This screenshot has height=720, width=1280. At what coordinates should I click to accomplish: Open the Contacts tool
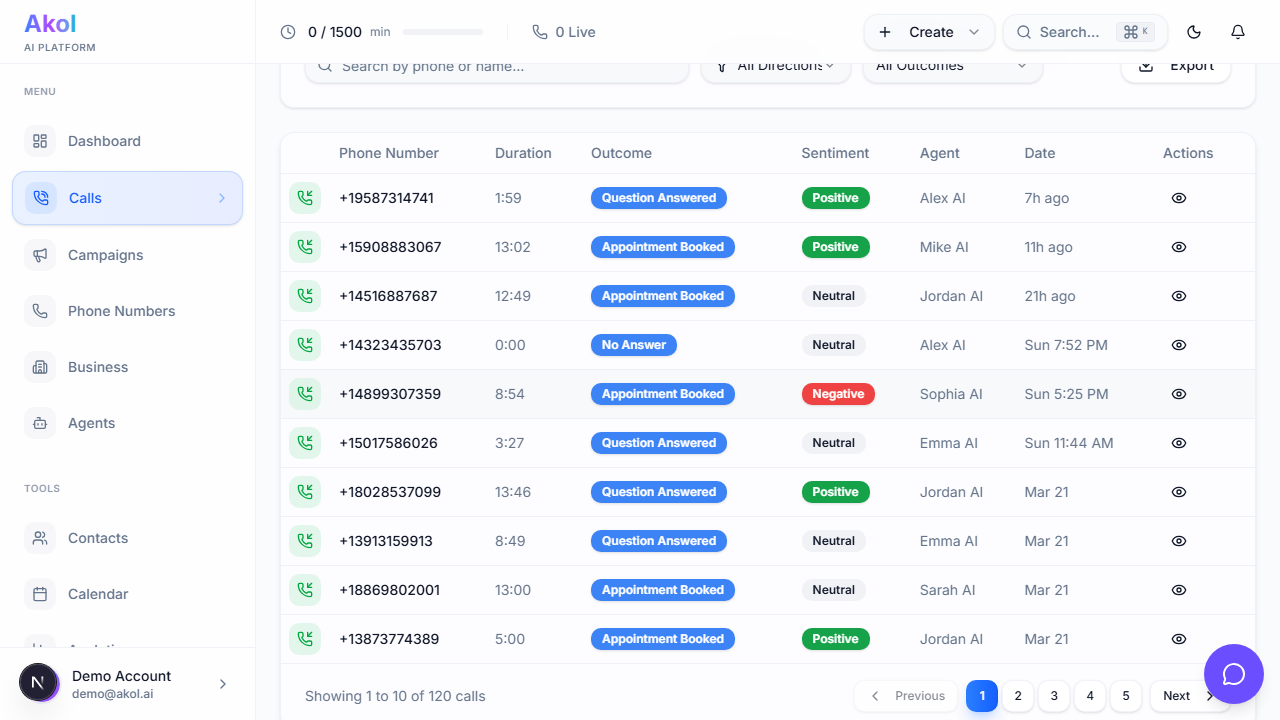point(98,538)
